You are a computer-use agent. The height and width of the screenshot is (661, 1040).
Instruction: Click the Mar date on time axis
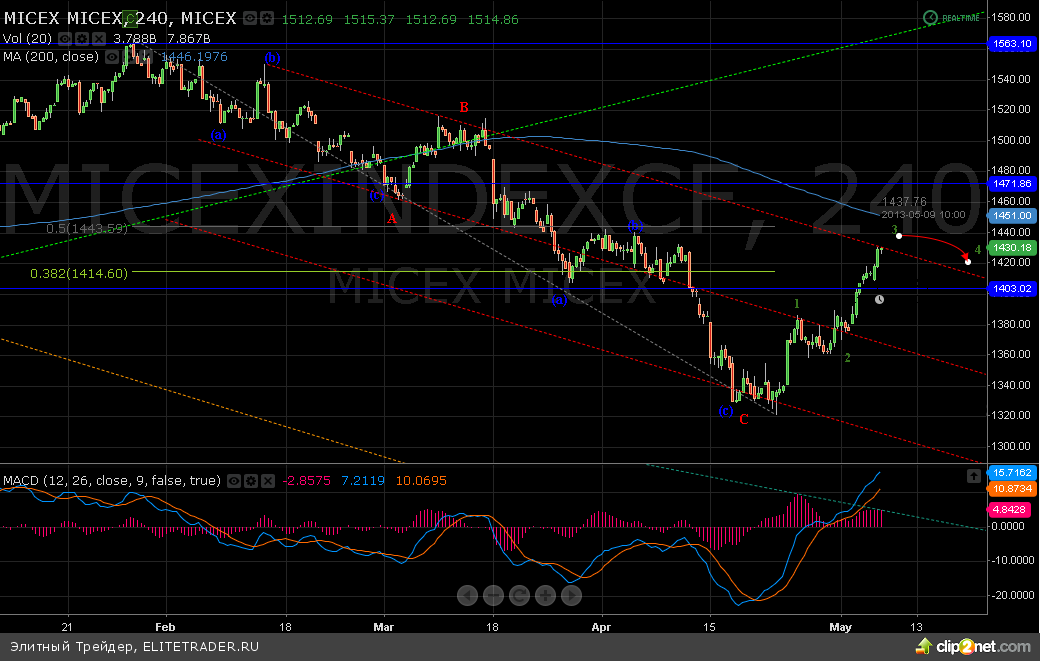(383, 627)
